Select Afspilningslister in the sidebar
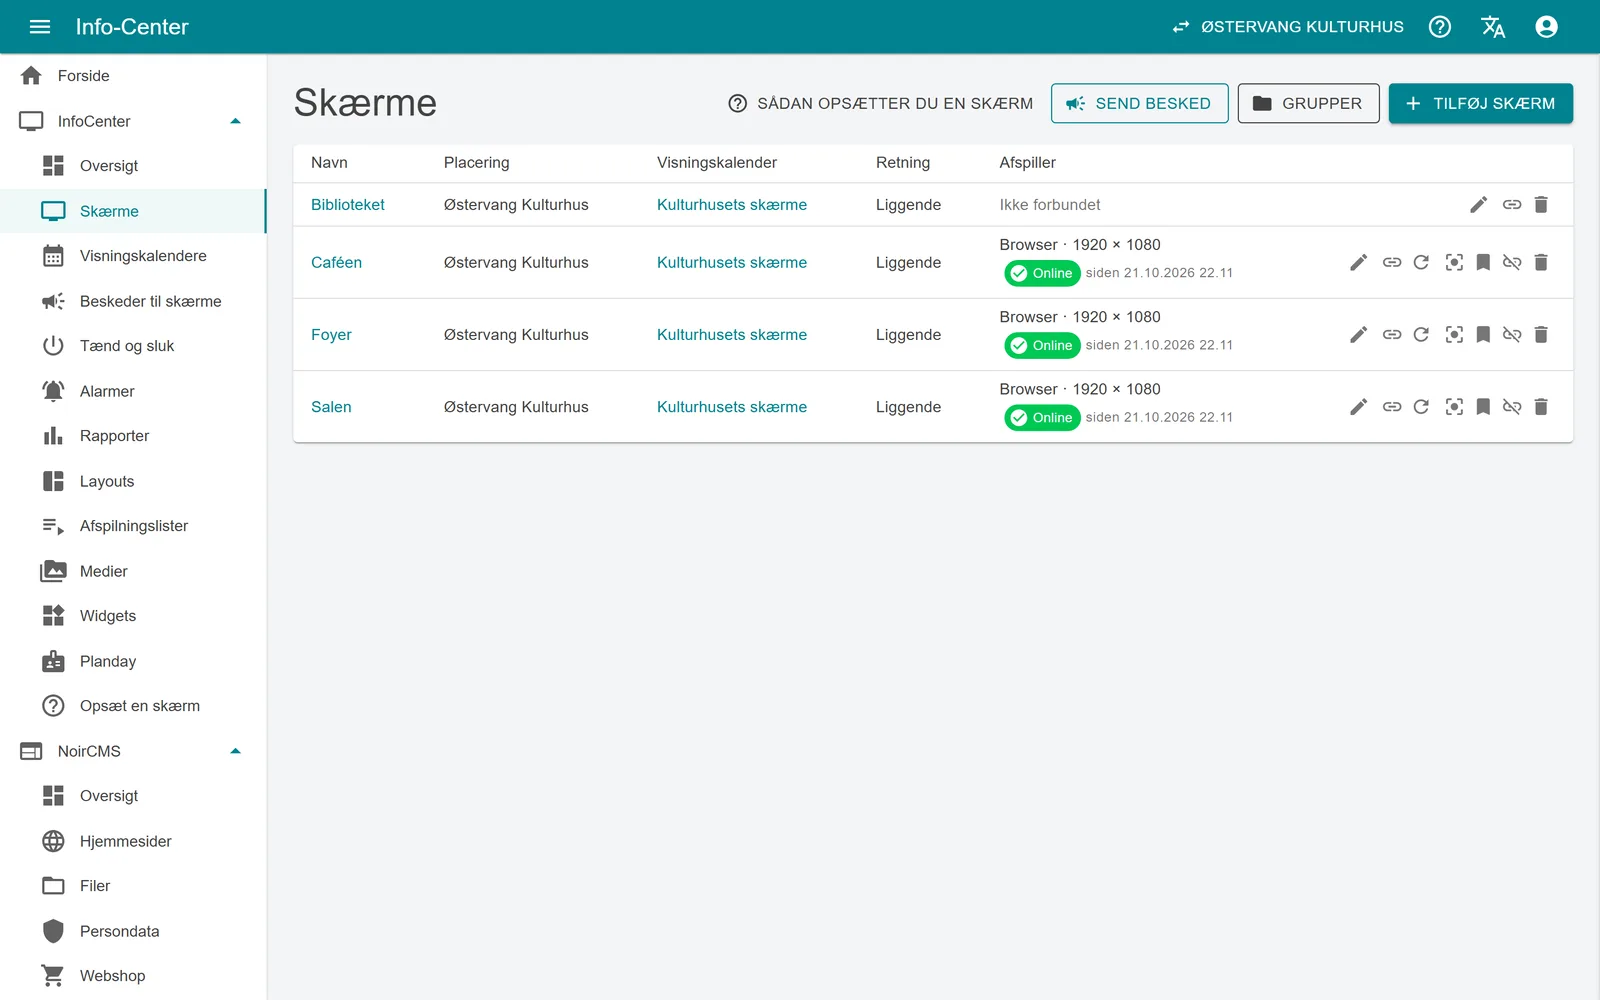This screenshot has width=1600, height=1000. (133, 526)
